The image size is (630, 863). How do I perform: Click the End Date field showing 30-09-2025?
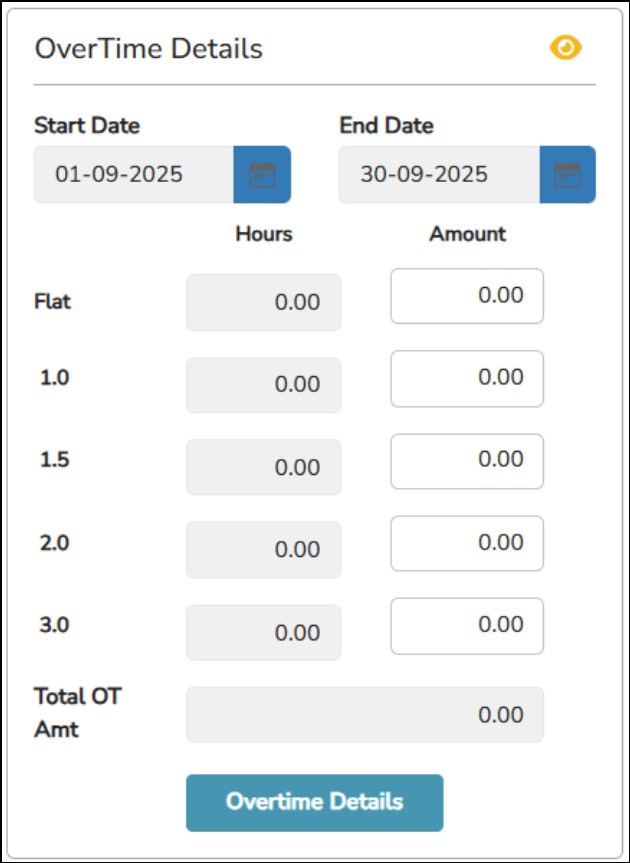(439, 175)
